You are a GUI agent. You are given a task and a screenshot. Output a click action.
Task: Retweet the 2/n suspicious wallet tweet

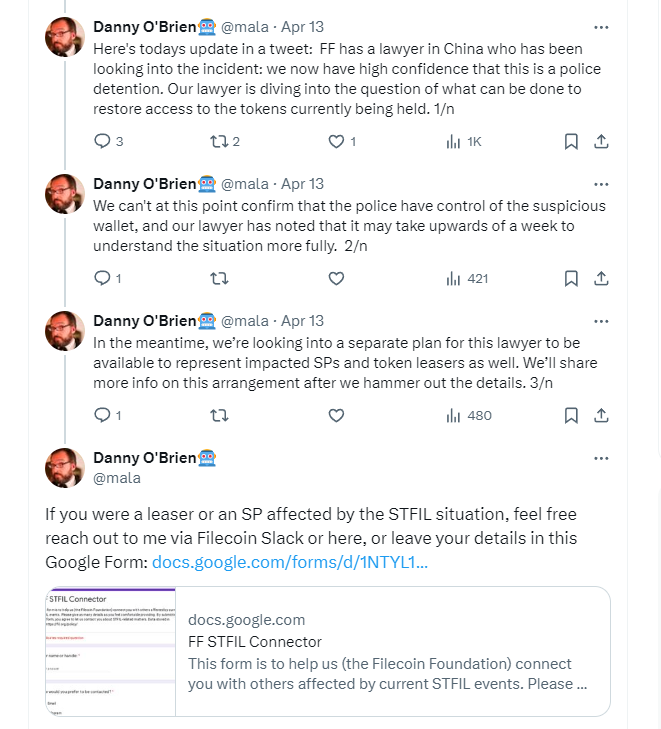[x=219, y=278]
